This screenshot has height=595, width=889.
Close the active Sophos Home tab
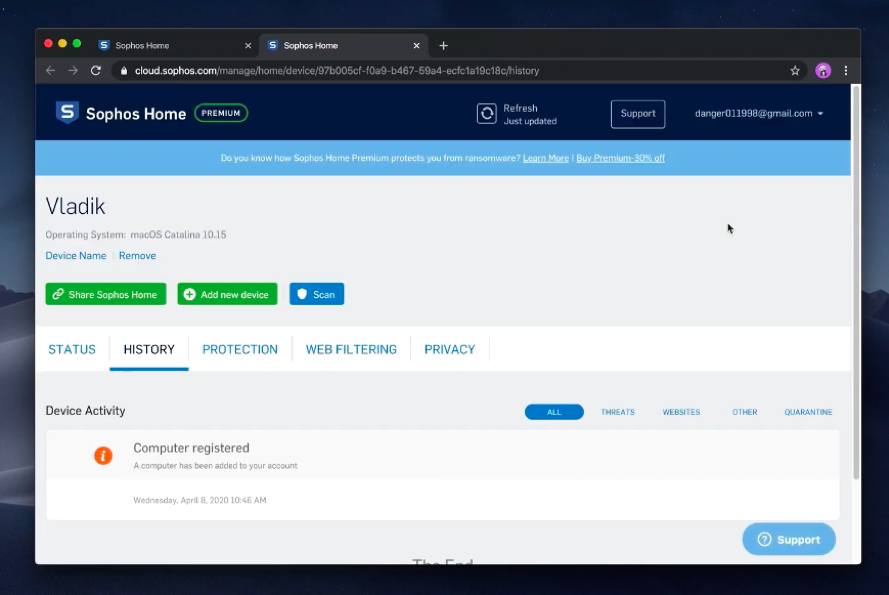pos(417,45)
